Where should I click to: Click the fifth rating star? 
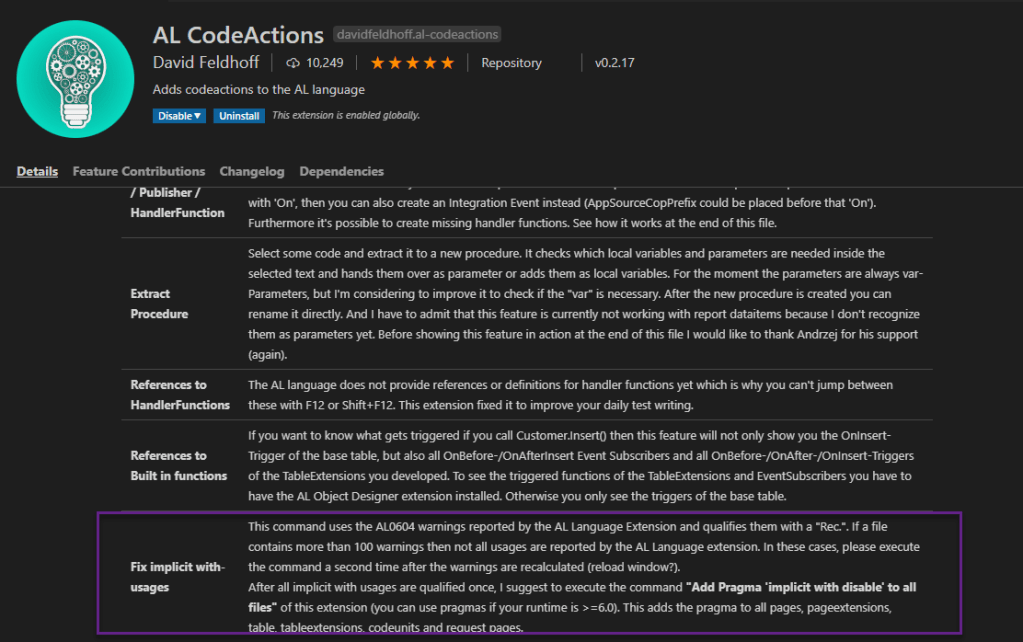447,63
